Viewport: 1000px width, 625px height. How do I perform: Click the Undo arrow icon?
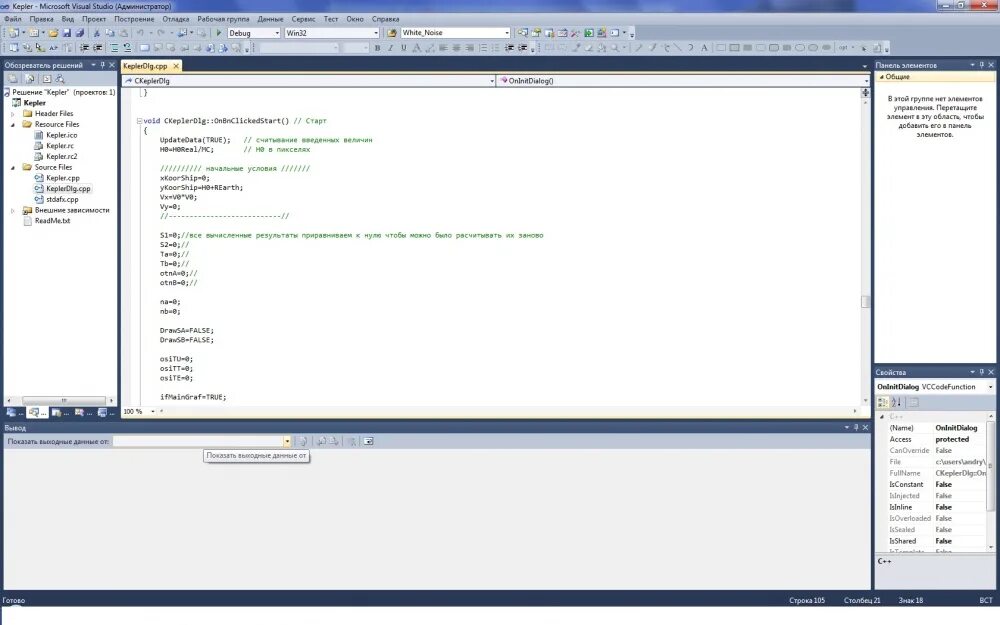tap(140, 33)
